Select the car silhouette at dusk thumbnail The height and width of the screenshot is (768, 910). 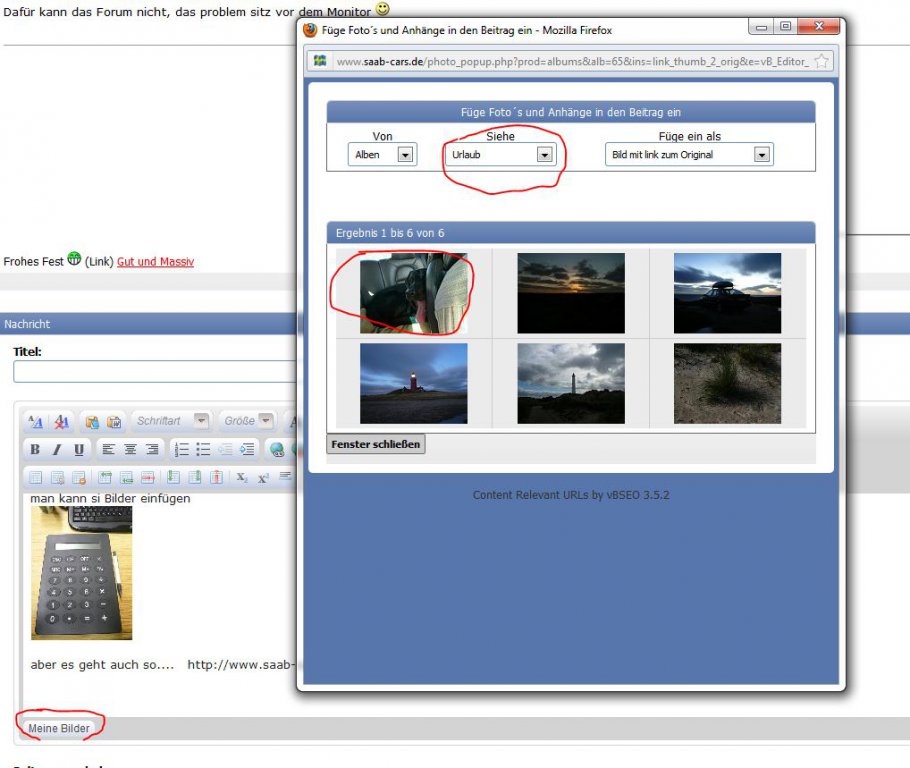727,293
